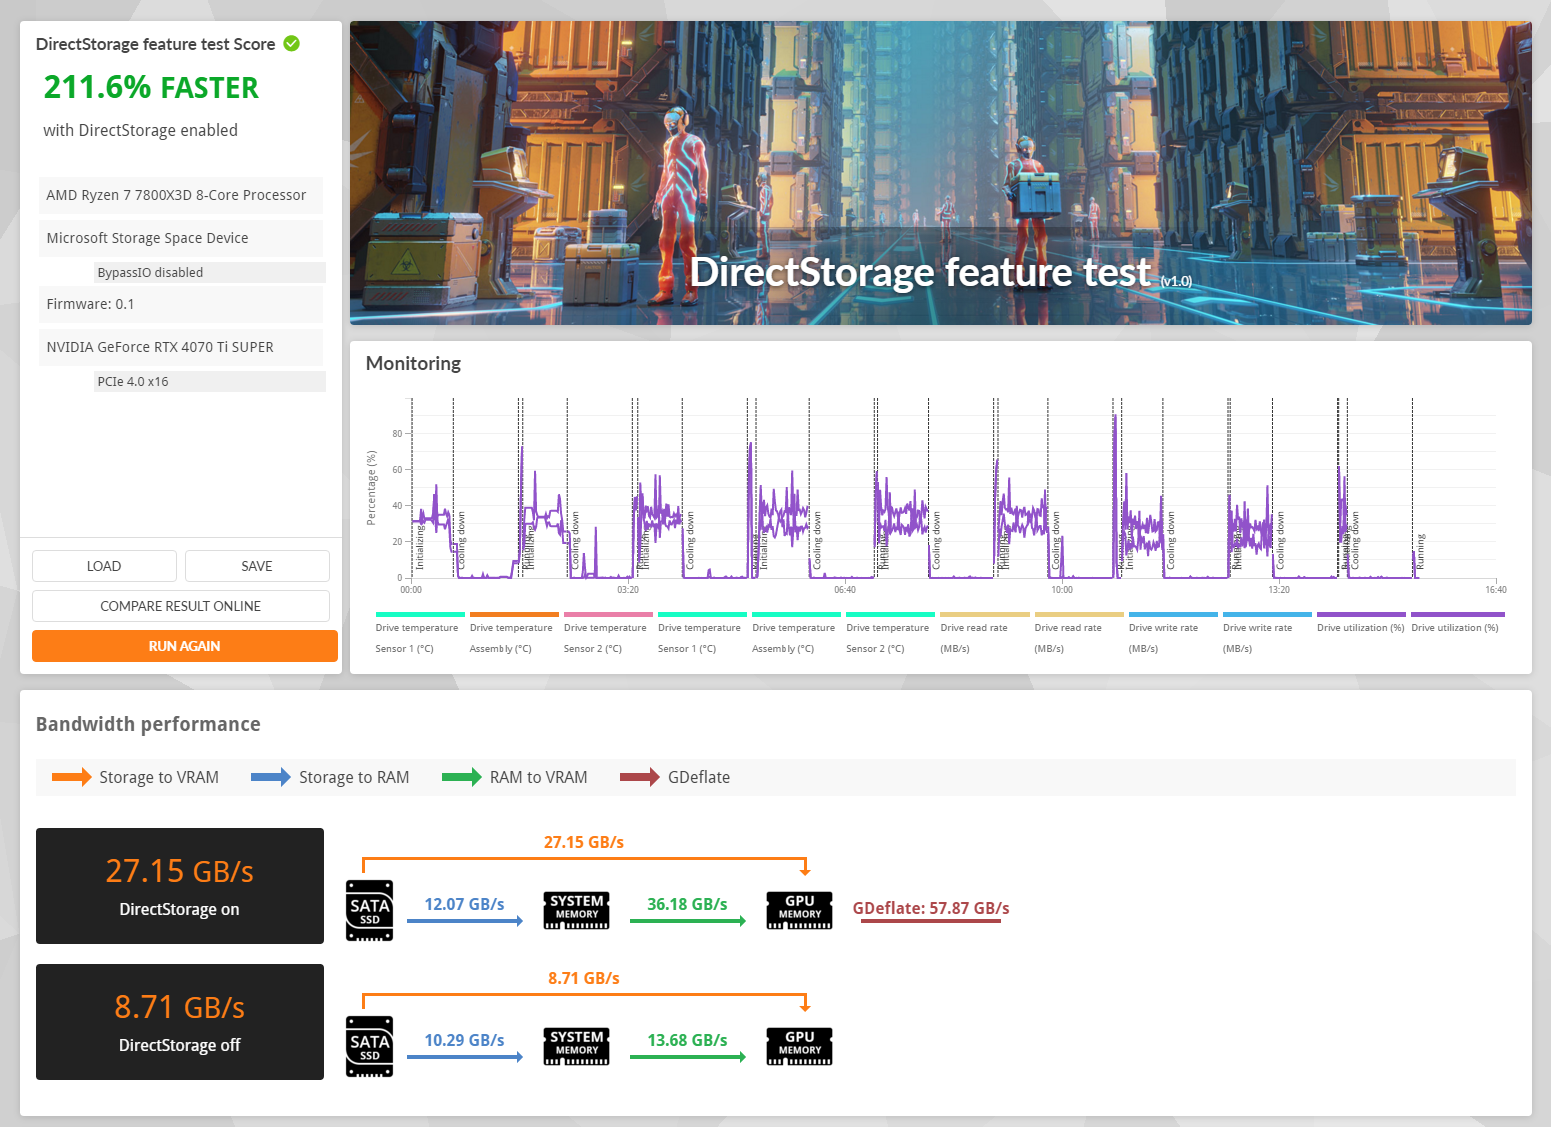This screenshot has width=1551, height=1127.
Task: Click the orange Drive temperature Assembly legend swatch
Action: [x=514, y=615]
